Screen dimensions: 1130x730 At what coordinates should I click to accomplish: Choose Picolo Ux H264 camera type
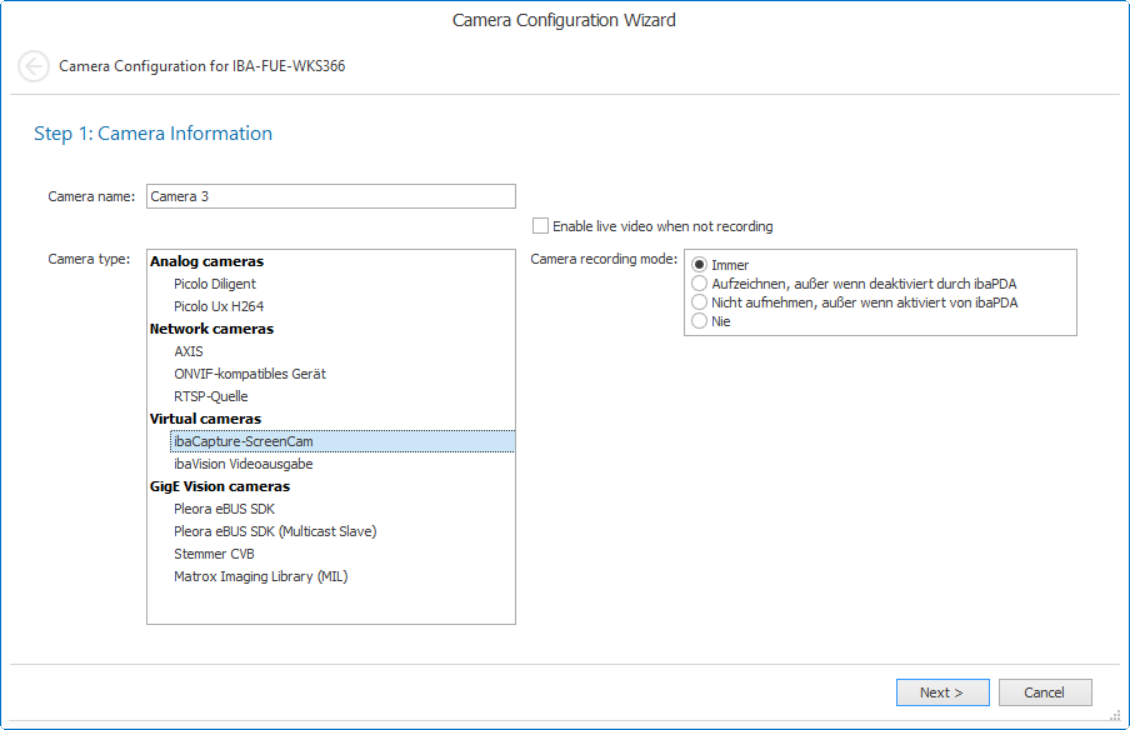click(x=219, y=306)
